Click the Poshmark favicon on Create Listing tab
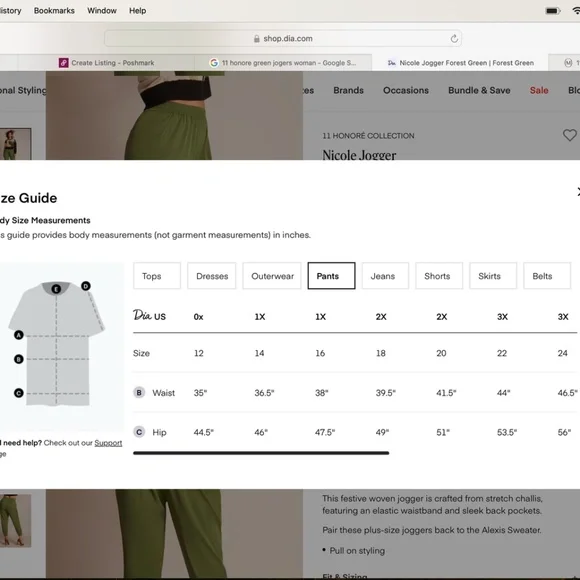 click(64, 63)
